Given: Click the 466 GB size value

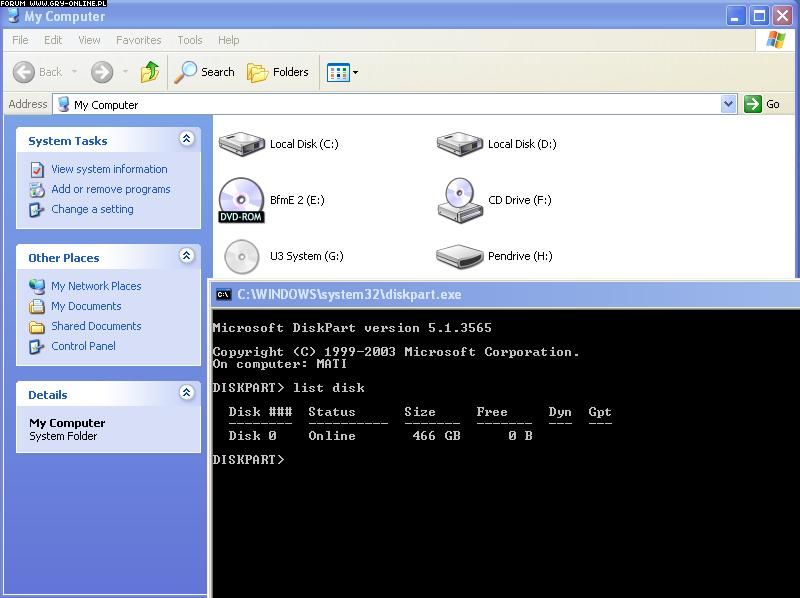Looking at the screenshot, I should (x=437, y=436).
